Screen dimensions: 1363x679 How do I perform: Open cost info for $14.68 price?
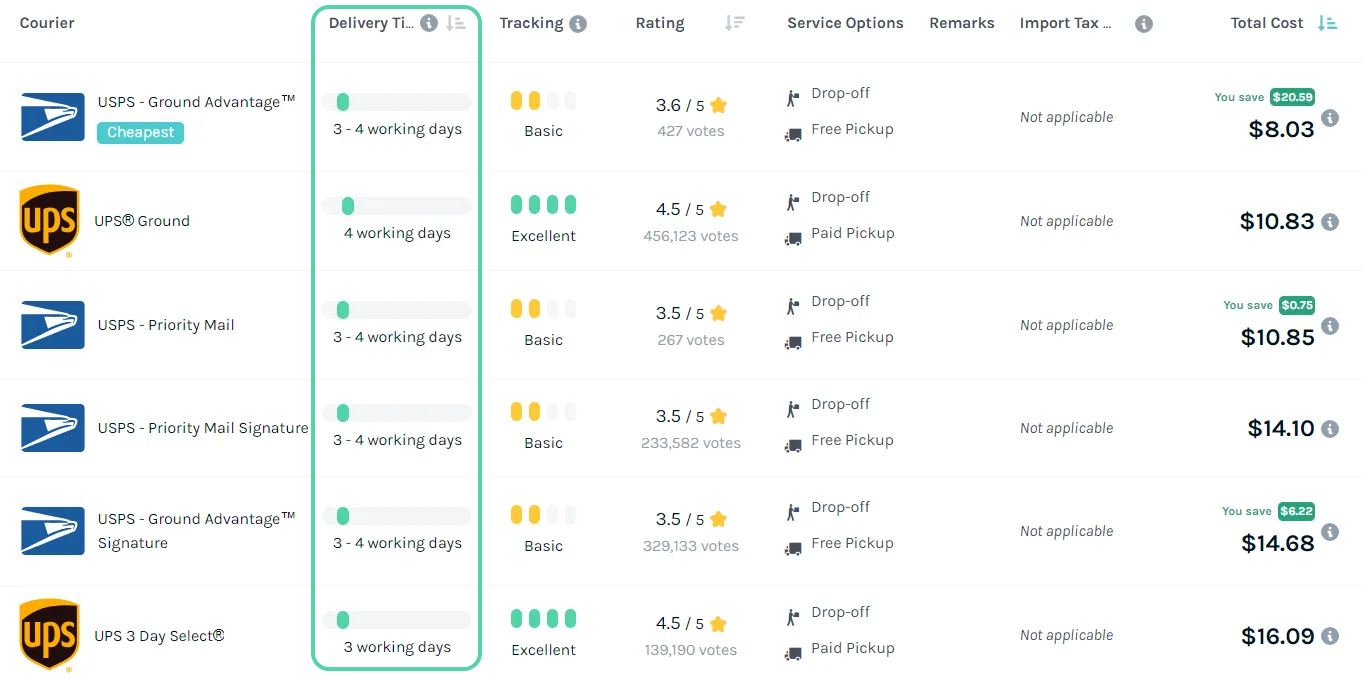(x=1330, y=532)
